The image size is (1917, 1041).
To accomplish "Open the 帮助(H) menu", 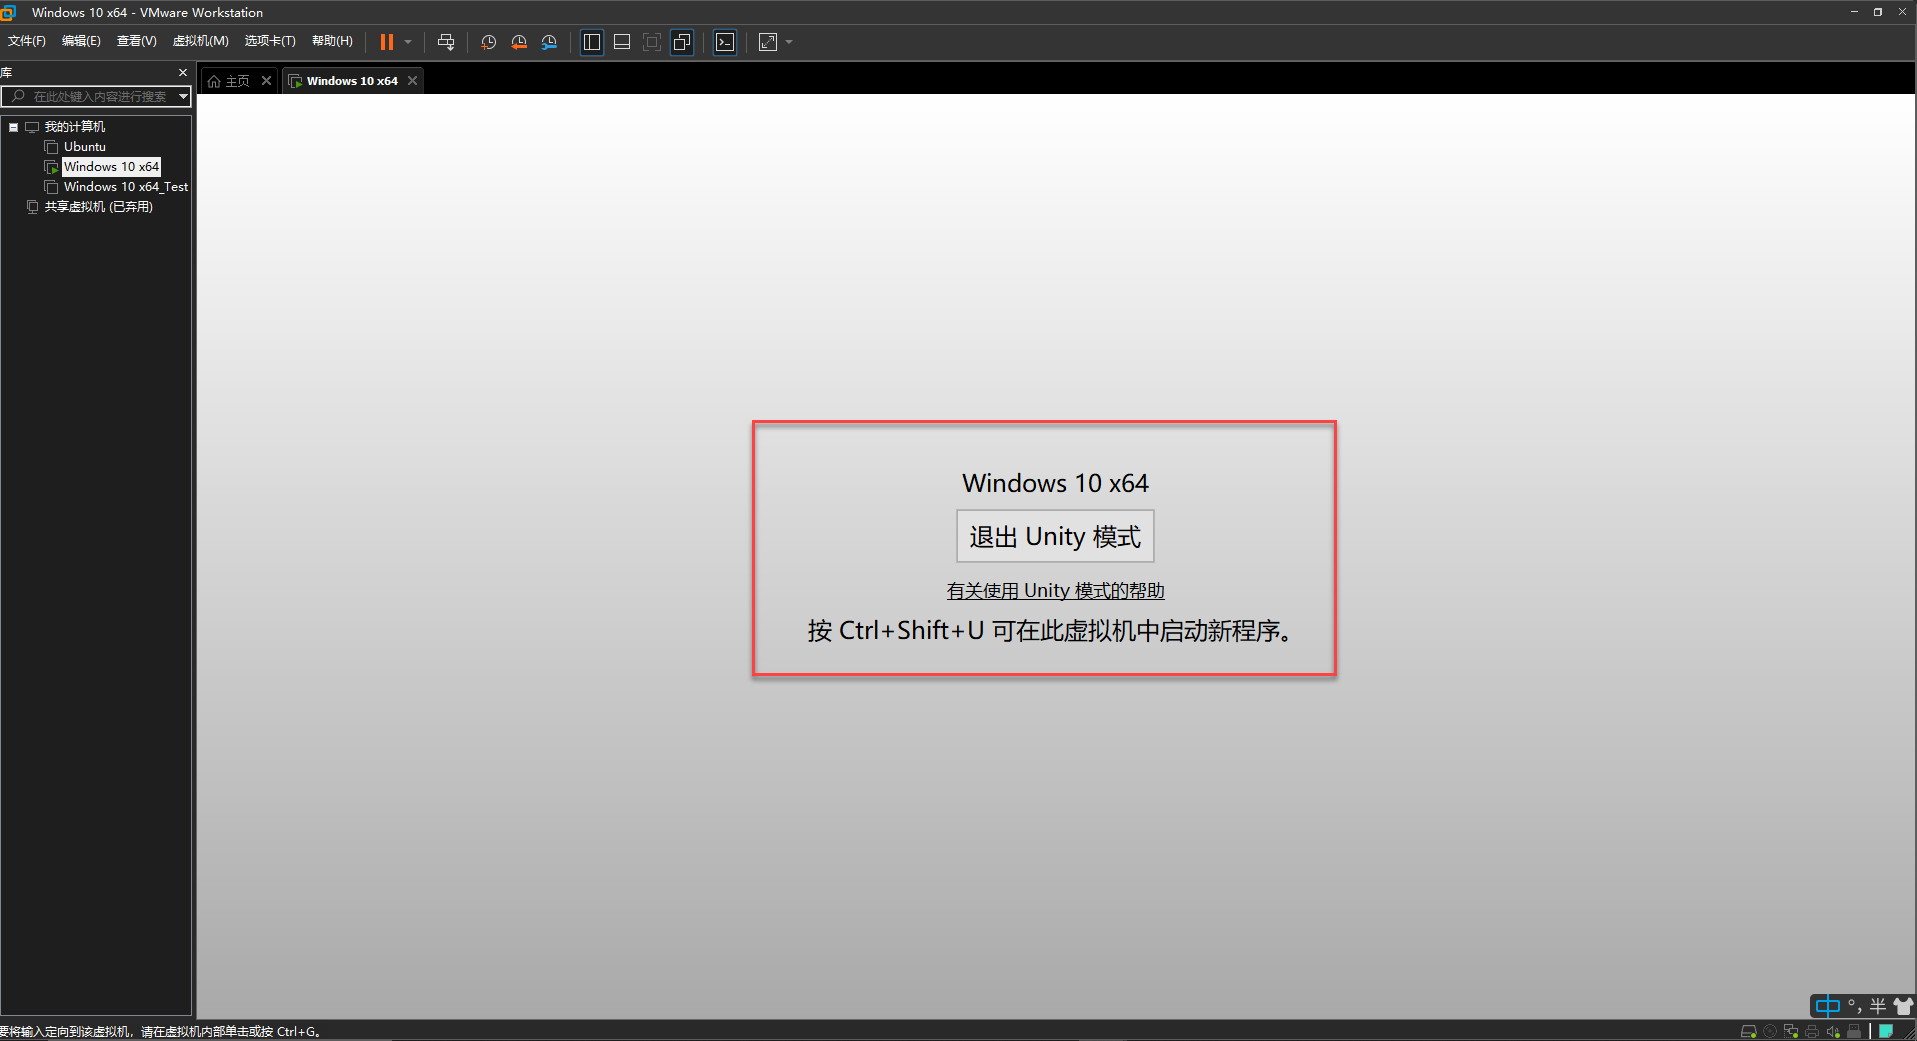I will pos(332,41).
